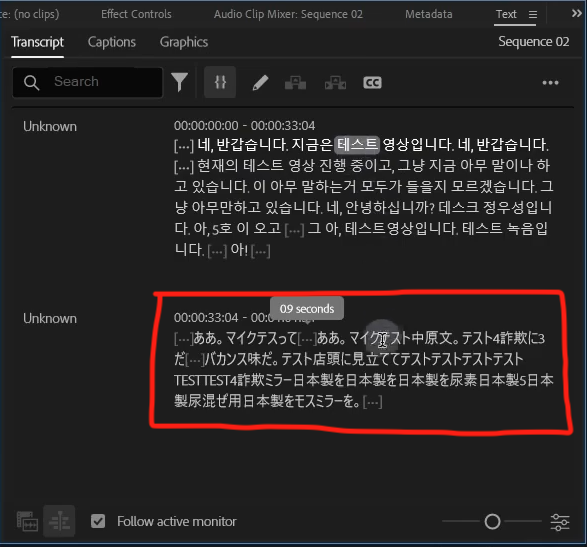
Task: Open the three-dot more options menu
Action: (x=550, y=82)
